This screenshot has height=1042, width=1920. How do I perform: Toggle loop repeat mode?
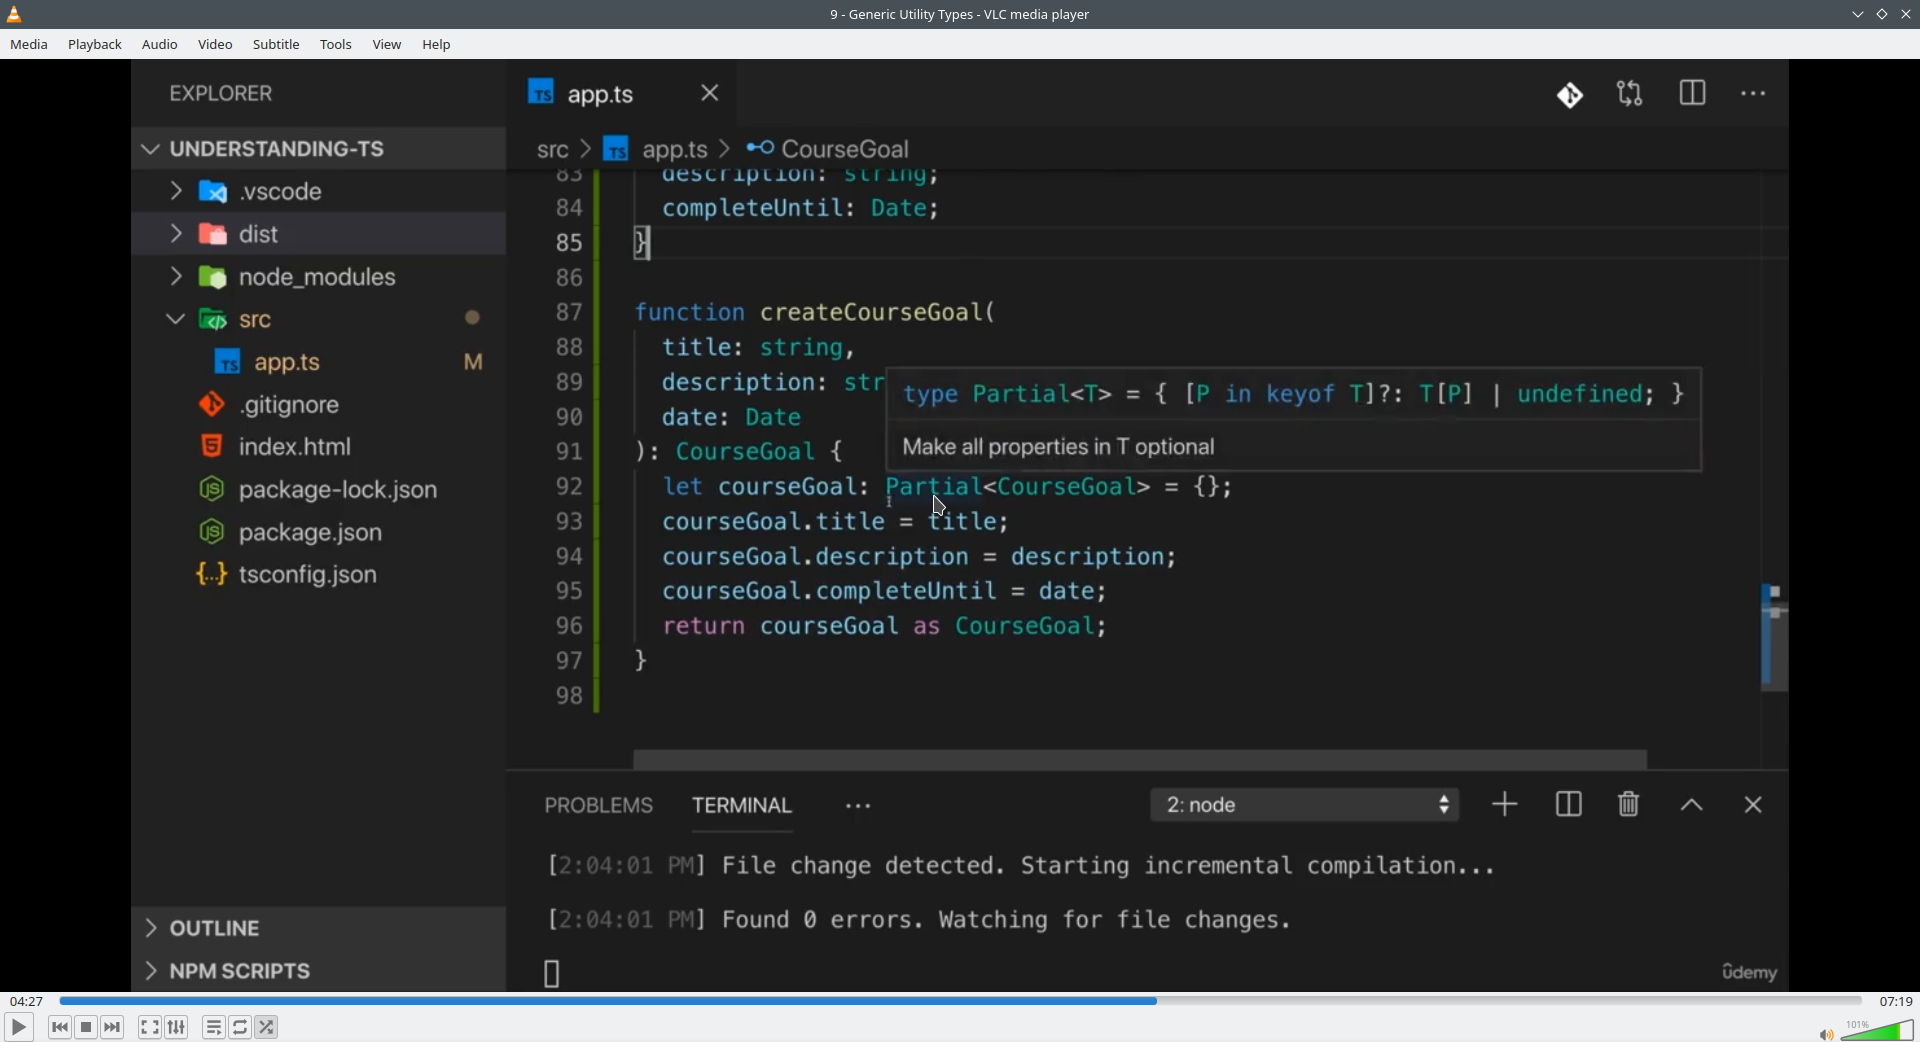click(241, 1027)
